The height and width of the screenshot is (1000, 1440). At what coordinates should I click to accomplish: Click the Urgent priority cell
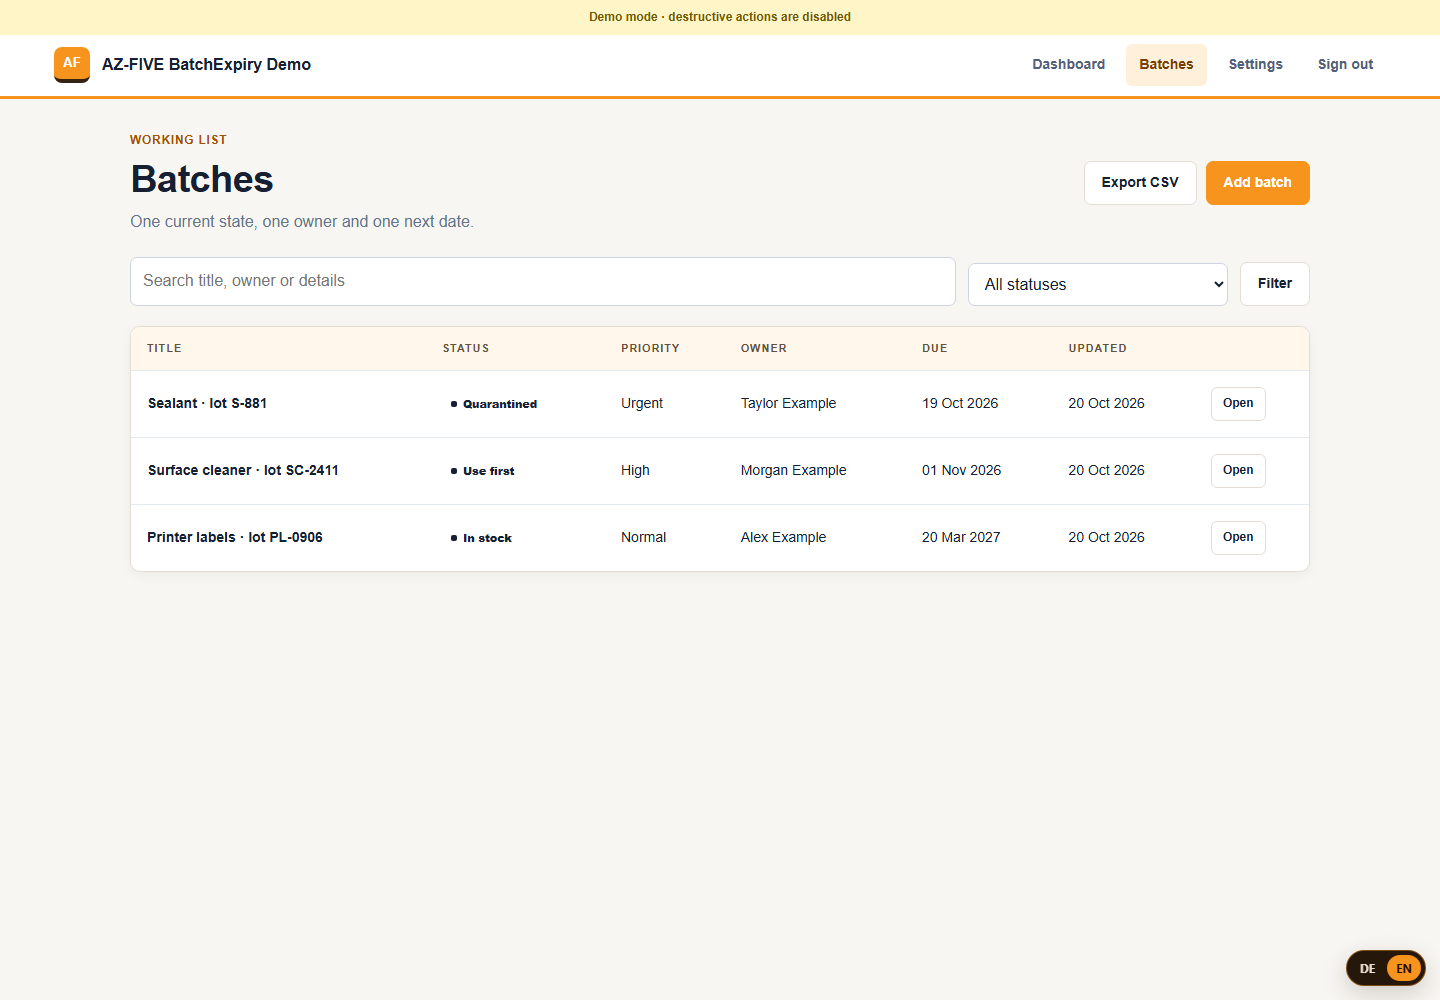[x=642, y=404]
